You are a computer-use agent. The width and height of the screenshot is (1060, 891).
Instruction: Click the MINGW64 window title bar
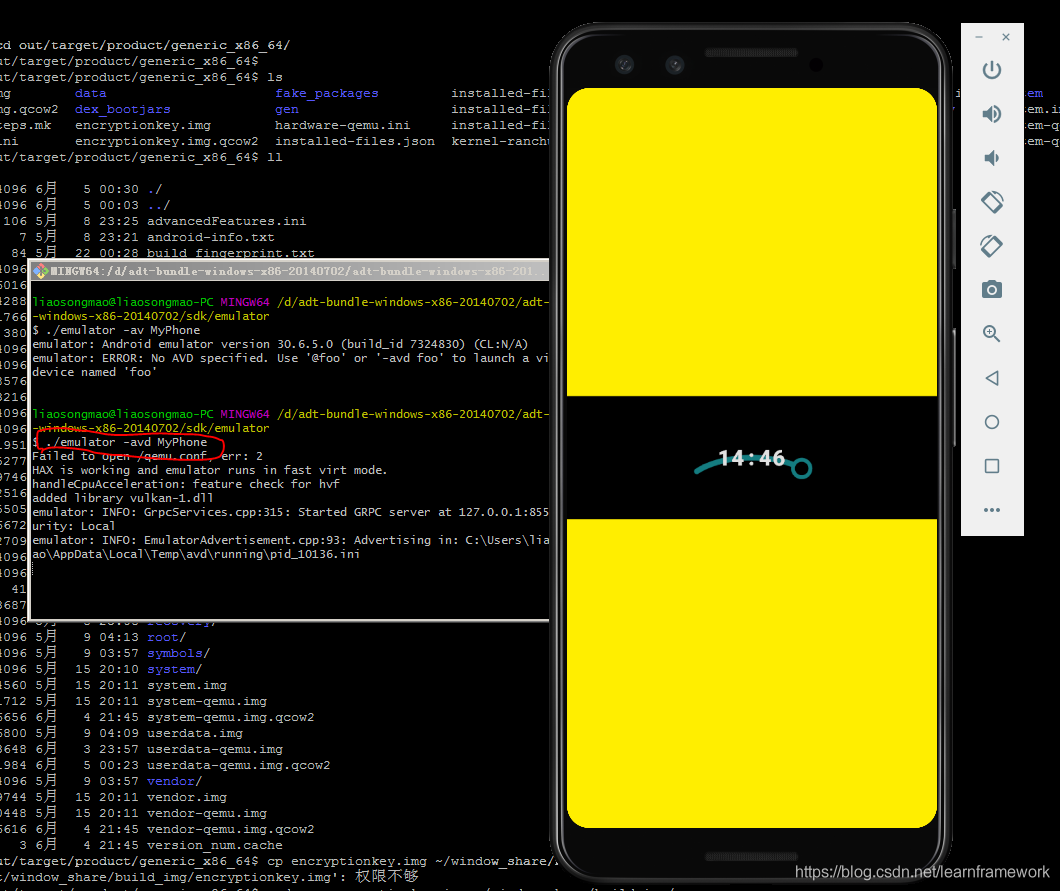[x=291, y=271]
